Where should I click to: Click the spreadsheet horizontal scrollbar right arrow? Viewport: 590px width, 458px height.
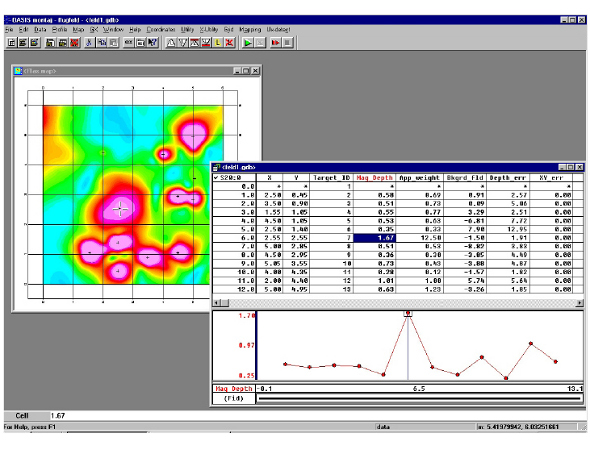(x=580, y=303)
